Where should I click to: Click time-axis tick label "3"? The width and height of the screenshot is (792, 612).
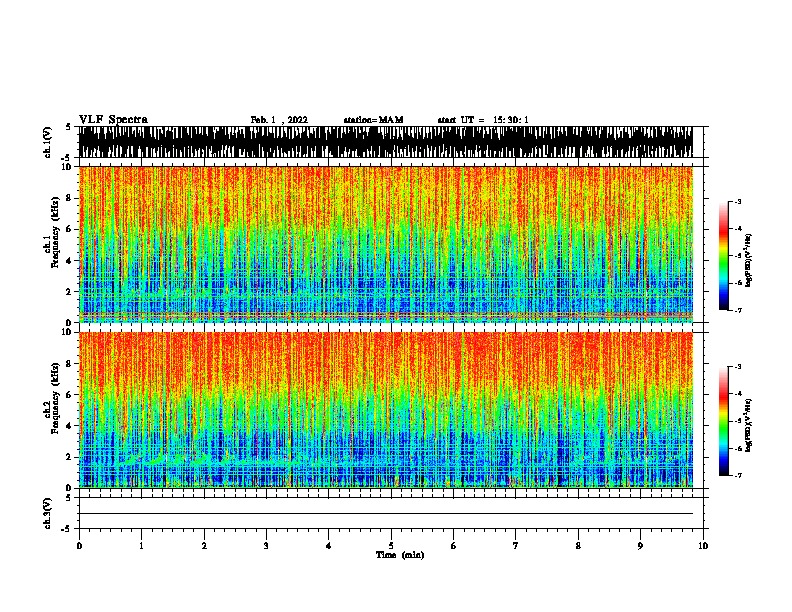[x=266, y=546]
